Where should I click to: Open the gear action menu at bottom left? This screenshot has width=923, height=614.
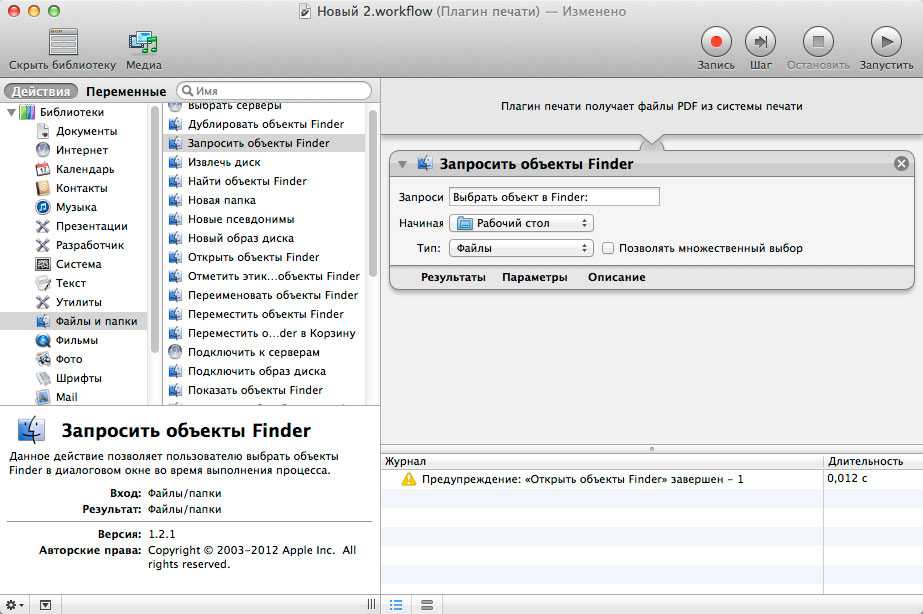pyautogui.click(x=16, y=605)
